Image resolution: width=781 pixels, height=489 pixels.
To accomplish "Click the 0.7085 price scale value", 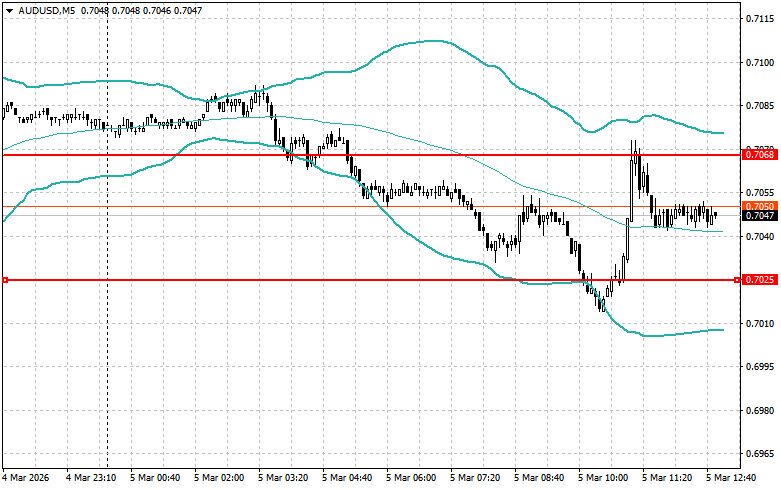I will [x=760, y=106].
